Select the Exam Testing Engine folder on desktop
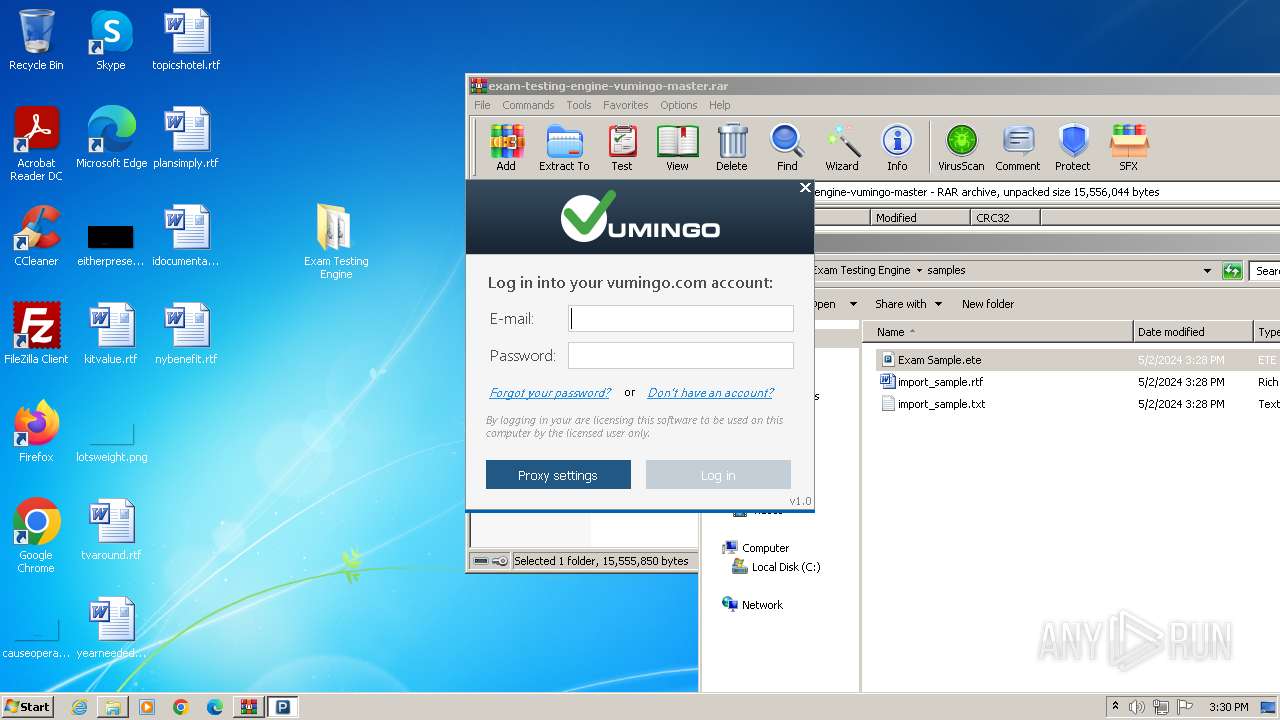The height and width of the screenshot is (720, 1280). 336,241
